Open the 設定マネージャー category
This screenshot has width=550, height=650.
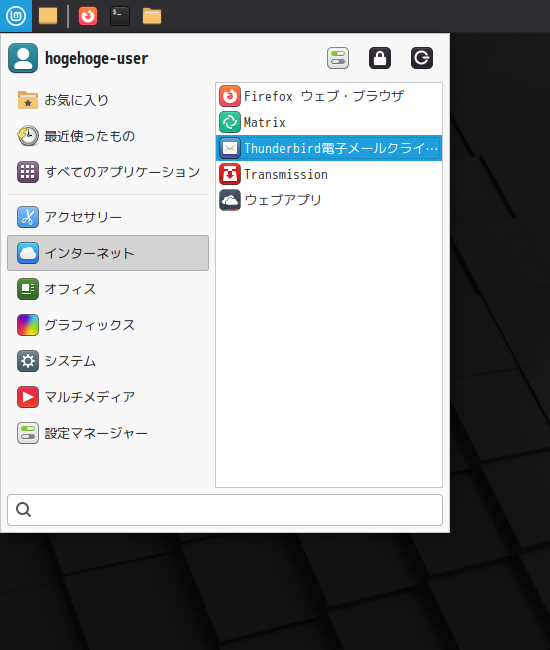108,433
